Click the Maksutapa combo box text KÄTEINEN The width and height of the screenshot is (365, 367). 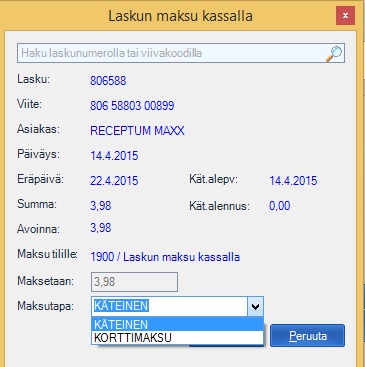pyautogui.click(x=121, y=306)
